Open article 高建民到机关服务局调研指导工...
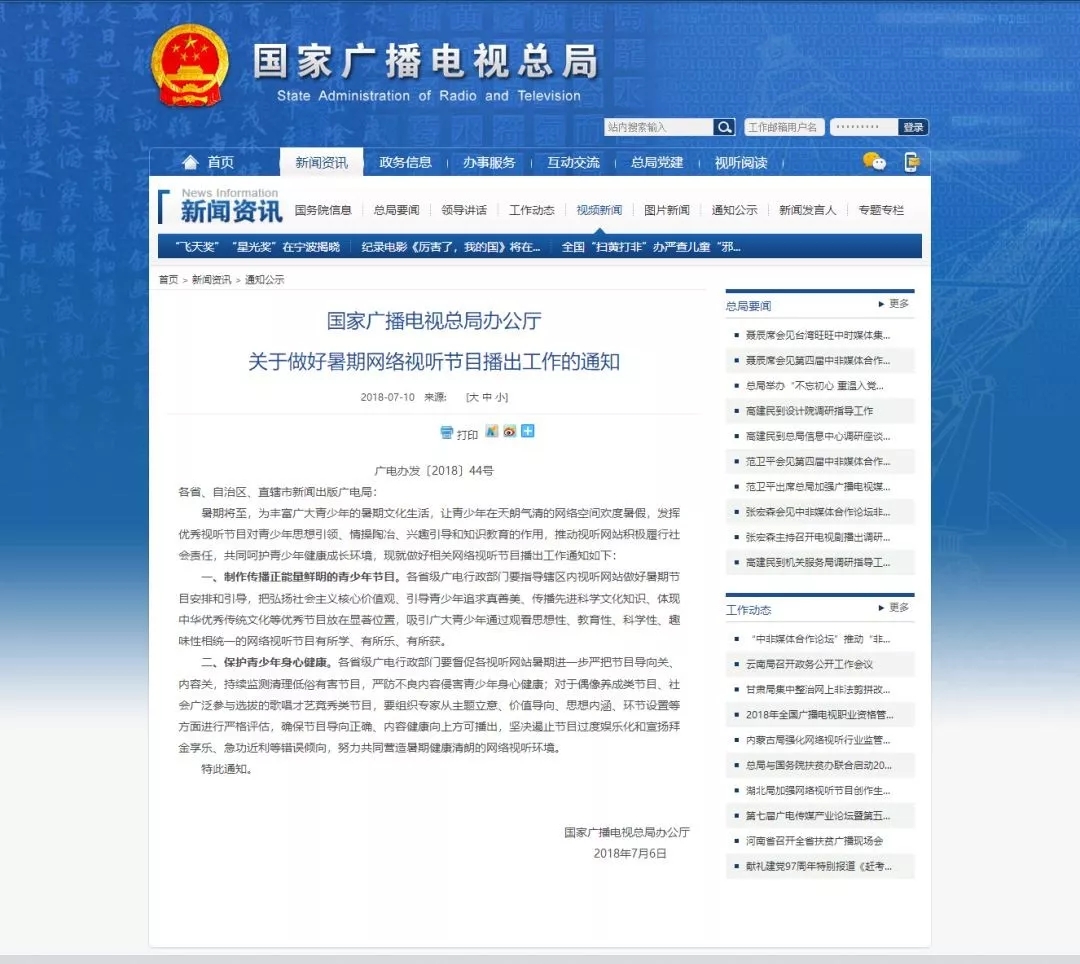 point(818,563)
